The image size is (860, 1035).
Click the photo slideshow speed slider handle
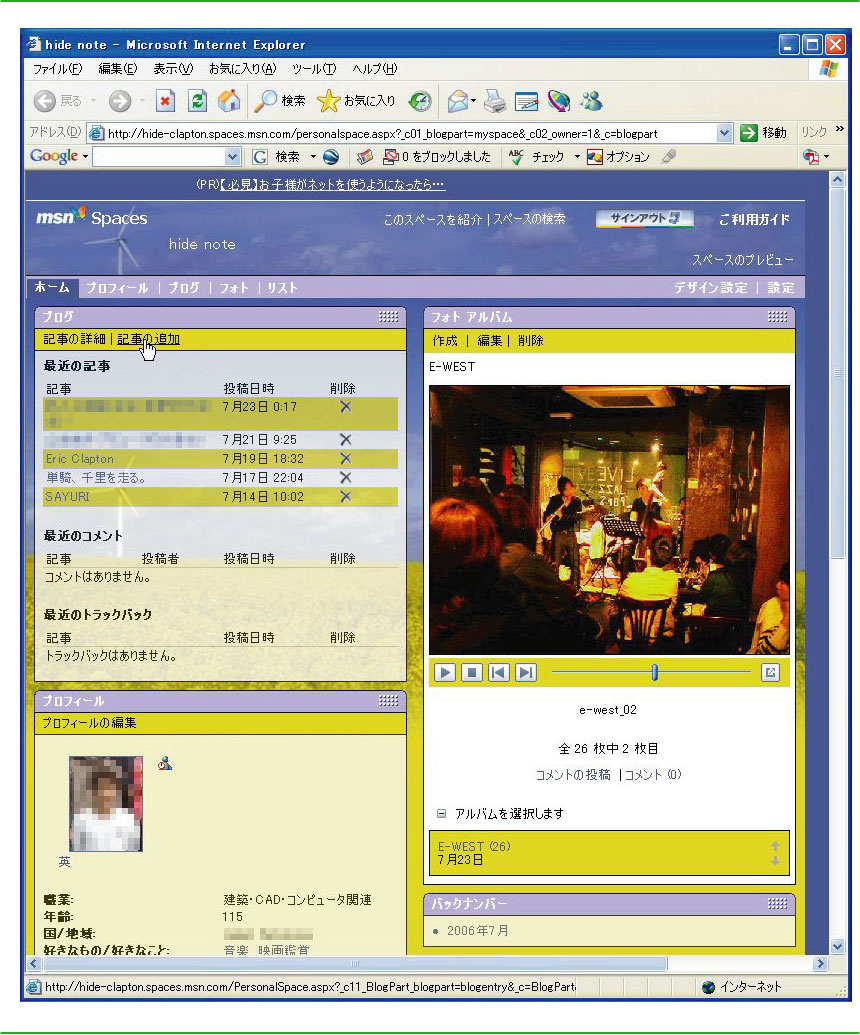(x=655, y=673)
